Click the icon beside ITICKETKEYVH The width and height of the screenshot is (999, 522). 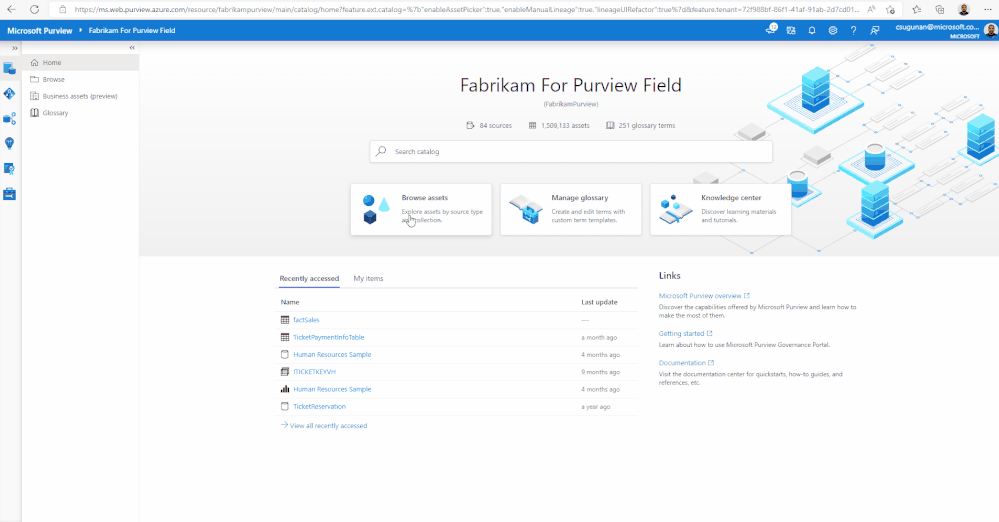tap(285, 372)
